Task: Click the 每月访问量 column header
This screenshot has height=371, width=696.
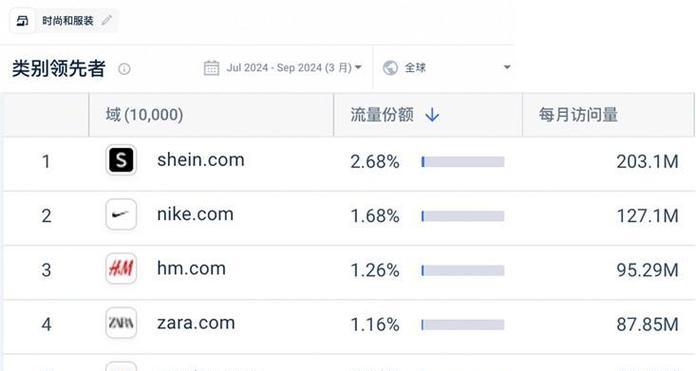Action: (x=578, y=115)
